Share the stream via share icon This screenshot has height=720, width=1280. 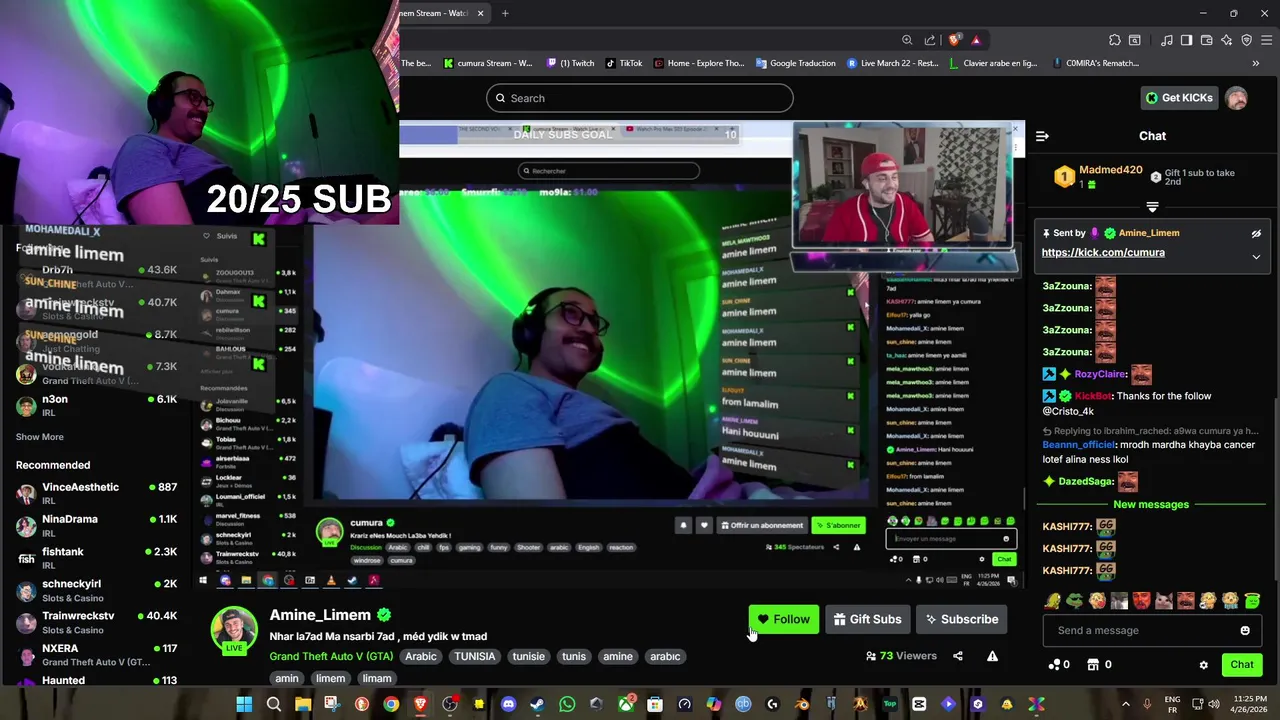[958, 656]
